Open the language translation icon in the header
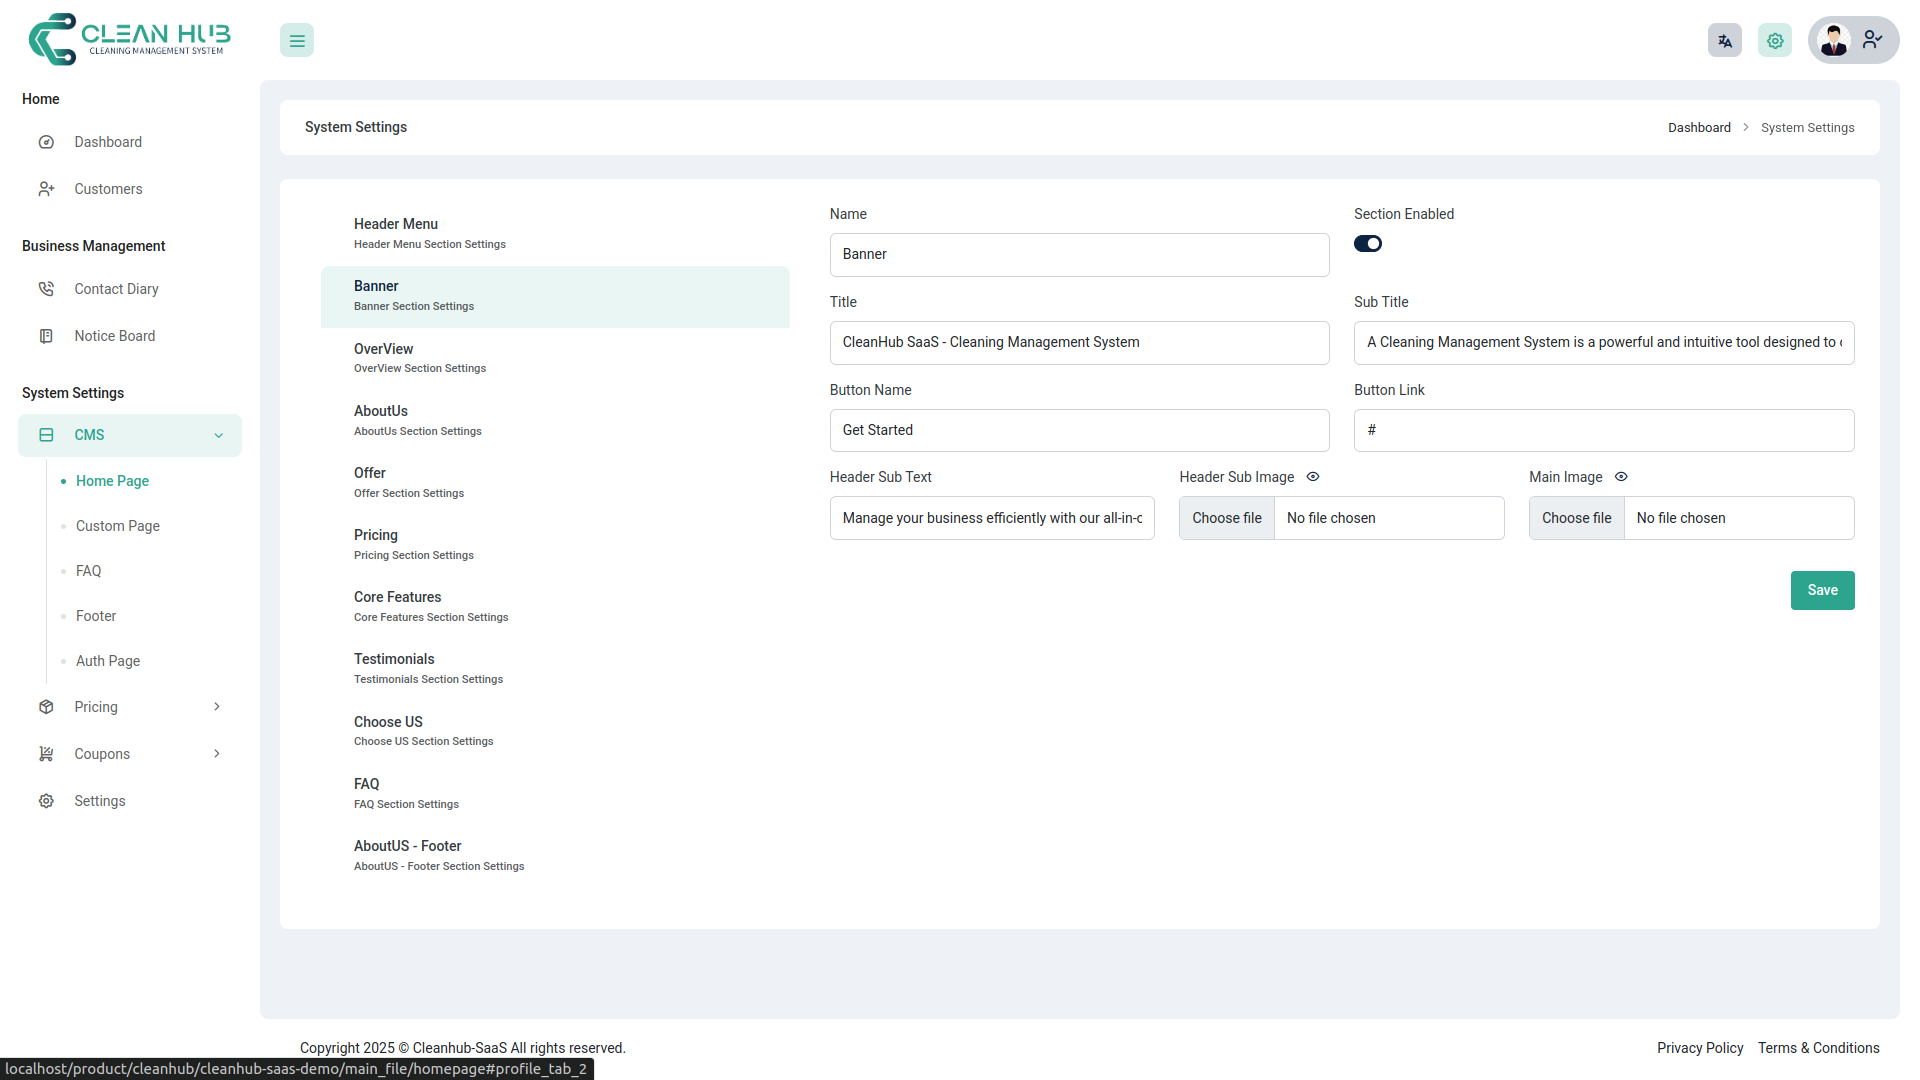1920x1080 pixels. [x=1724, y=40]
